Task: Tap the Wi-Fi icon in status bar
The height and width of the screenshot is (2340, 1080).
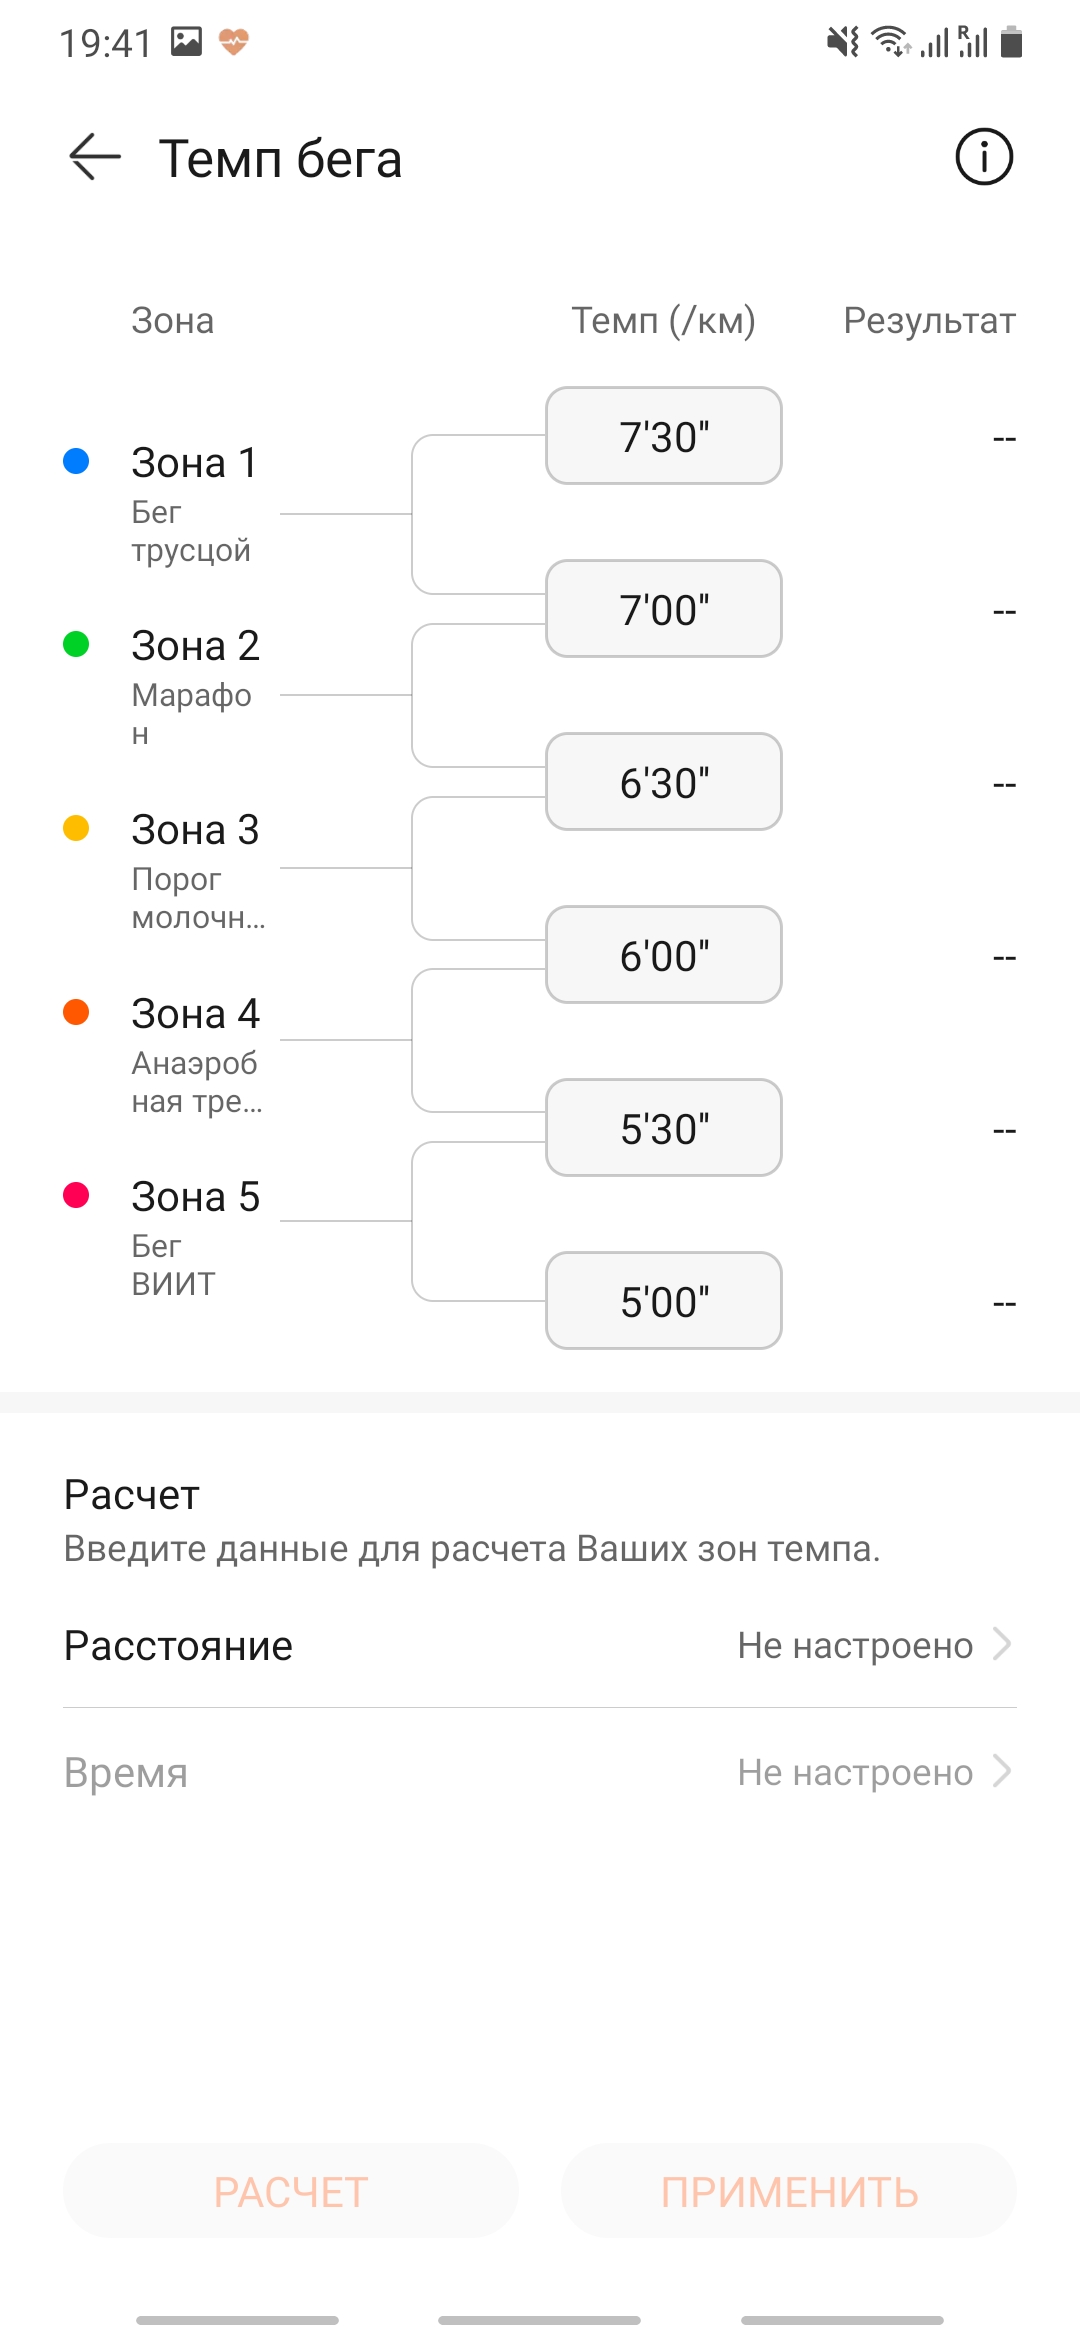Action: pos(889,42)
